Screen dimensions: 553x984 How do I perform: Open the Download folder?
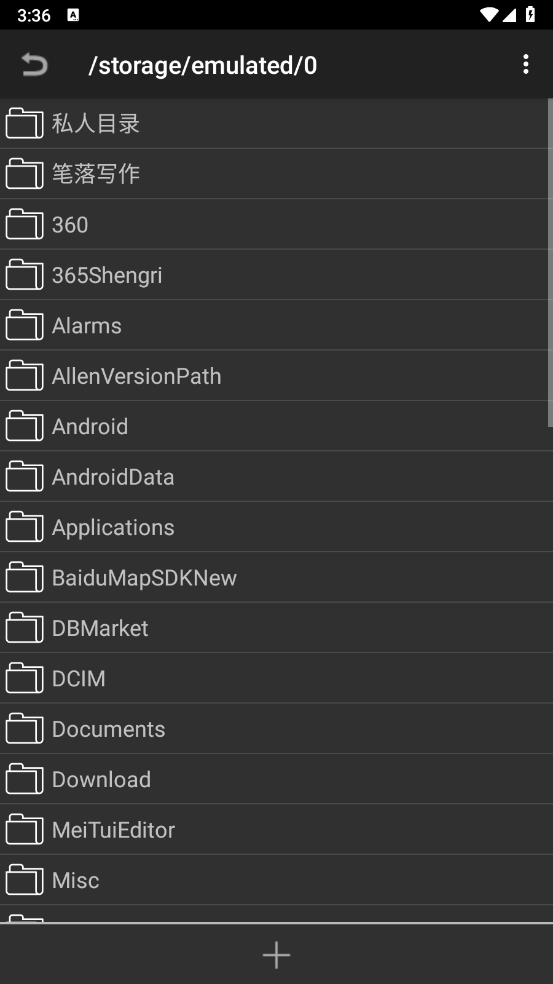pos(276,779)
